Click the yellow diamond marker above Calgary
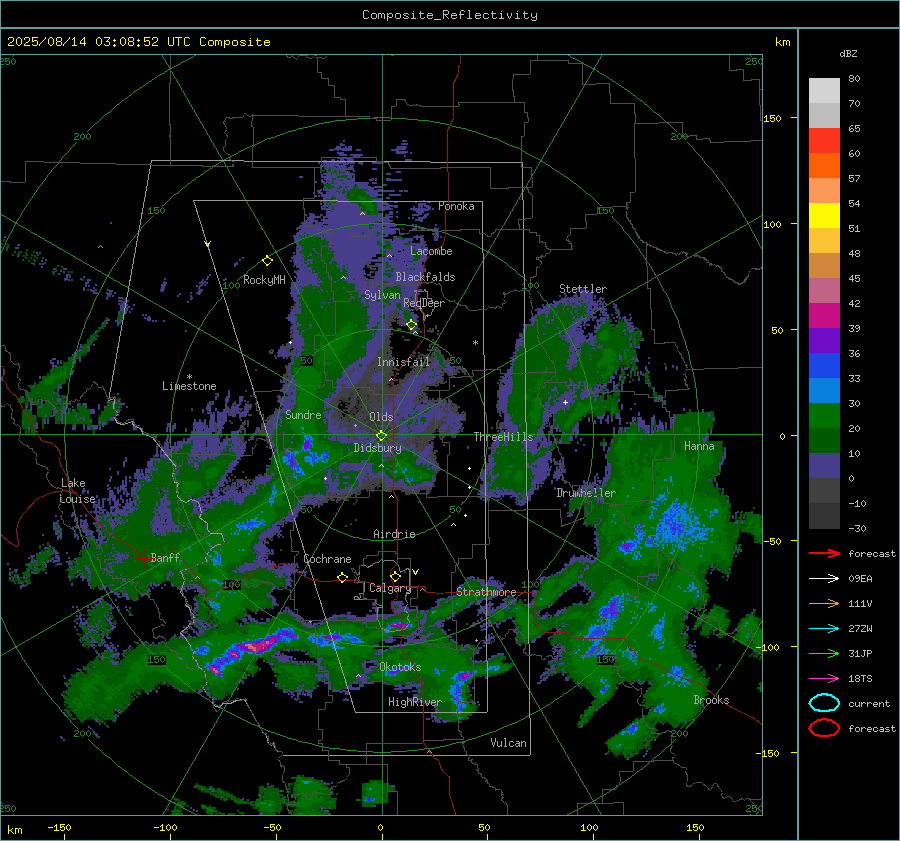Screen dimensions: 900x841 [x=395, y=576]
